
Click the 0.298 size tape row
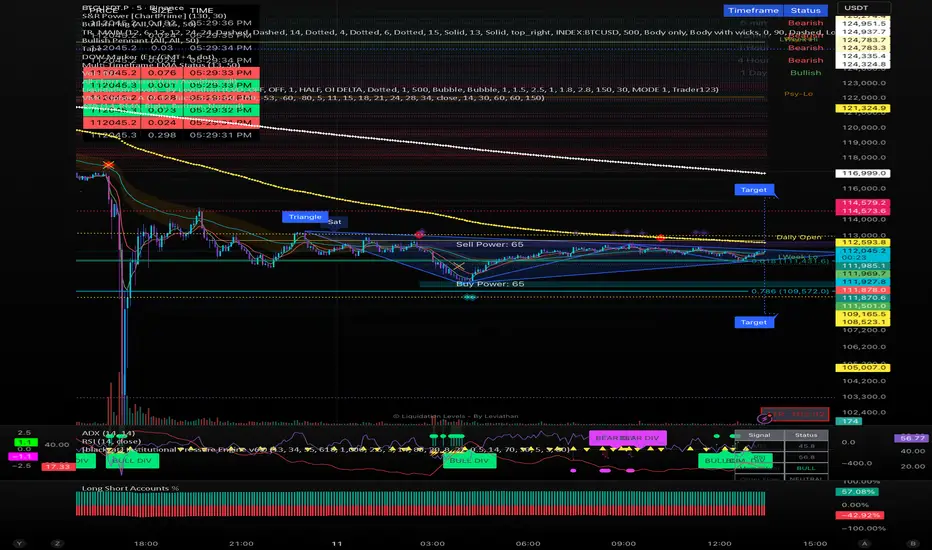(x=171, y=135)
